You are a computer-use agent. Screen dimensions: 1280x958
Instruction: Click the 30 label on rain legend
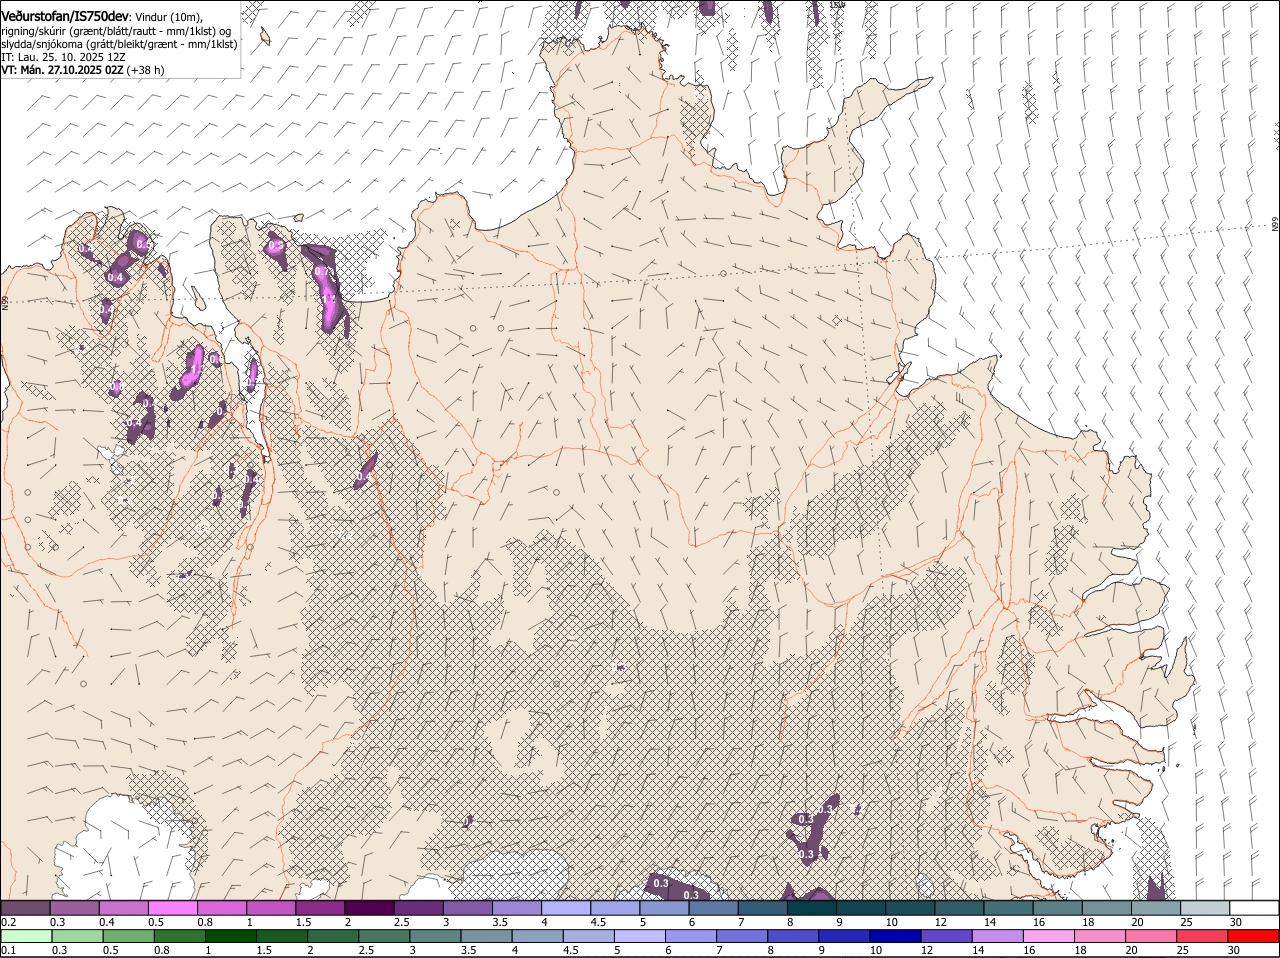coord(1233,950)
